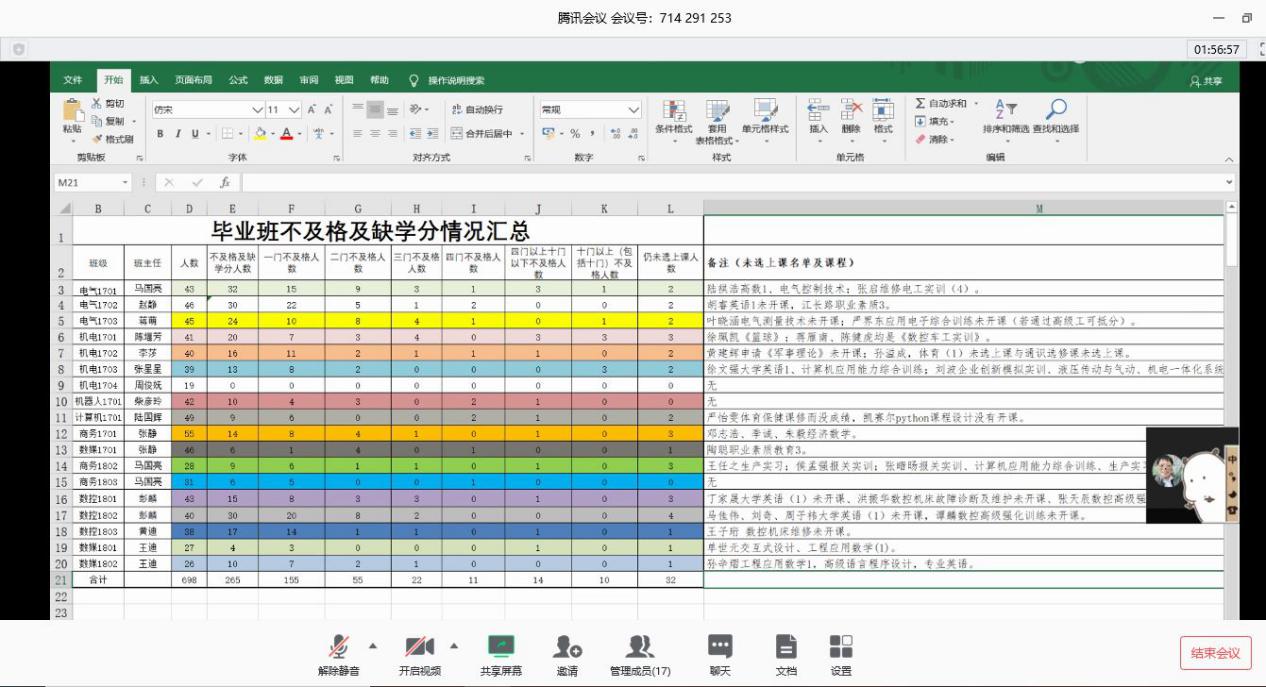Open the number format dropdown 常规
This screenshot has width=1266, height=687.
point(633,110)
